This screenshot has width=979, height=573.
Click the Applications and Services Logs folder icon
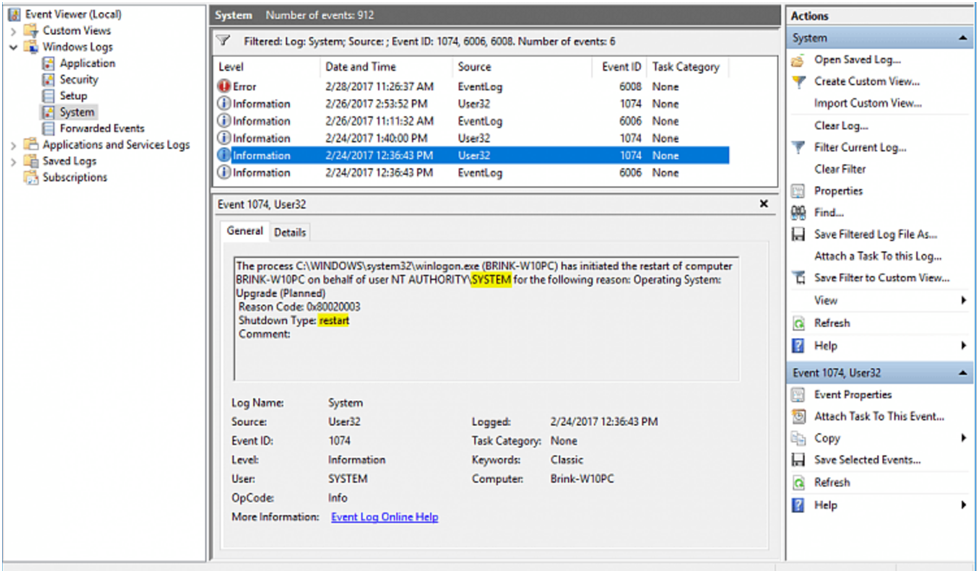click(x=31, y=144)
